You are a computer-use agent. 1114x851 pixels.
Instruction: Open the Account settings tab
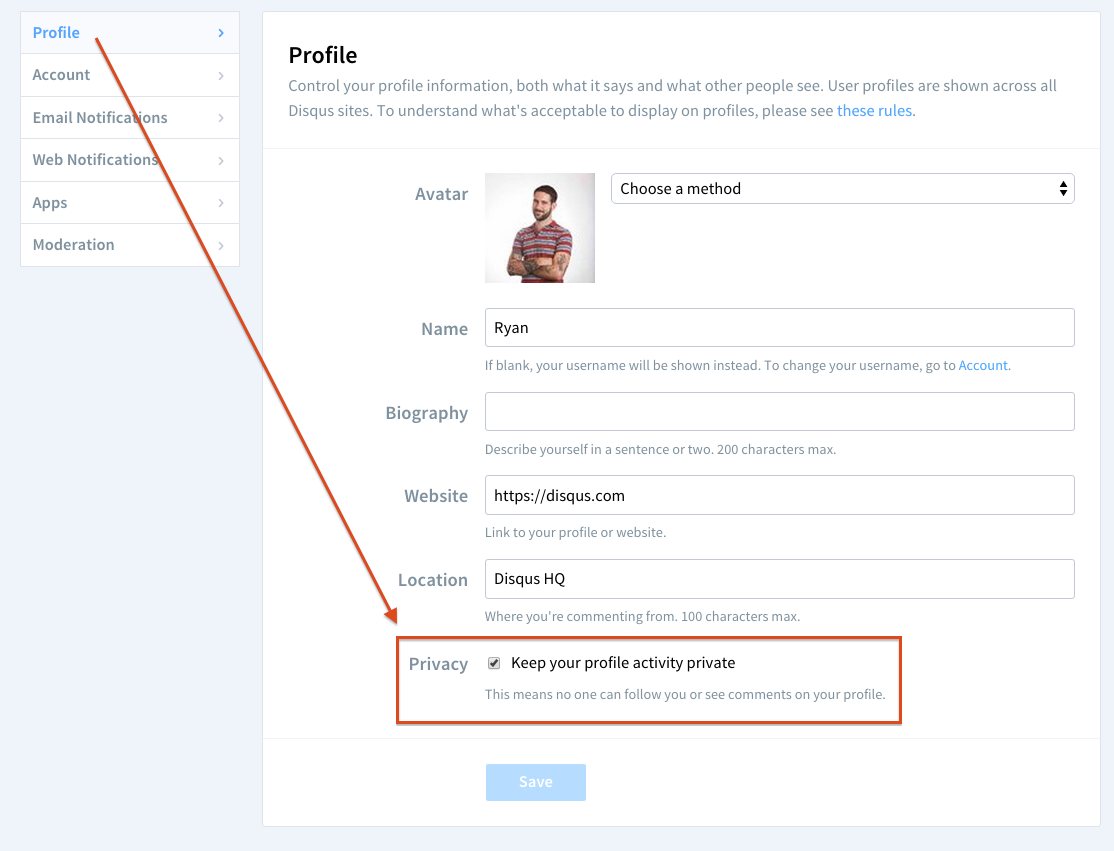130,75
